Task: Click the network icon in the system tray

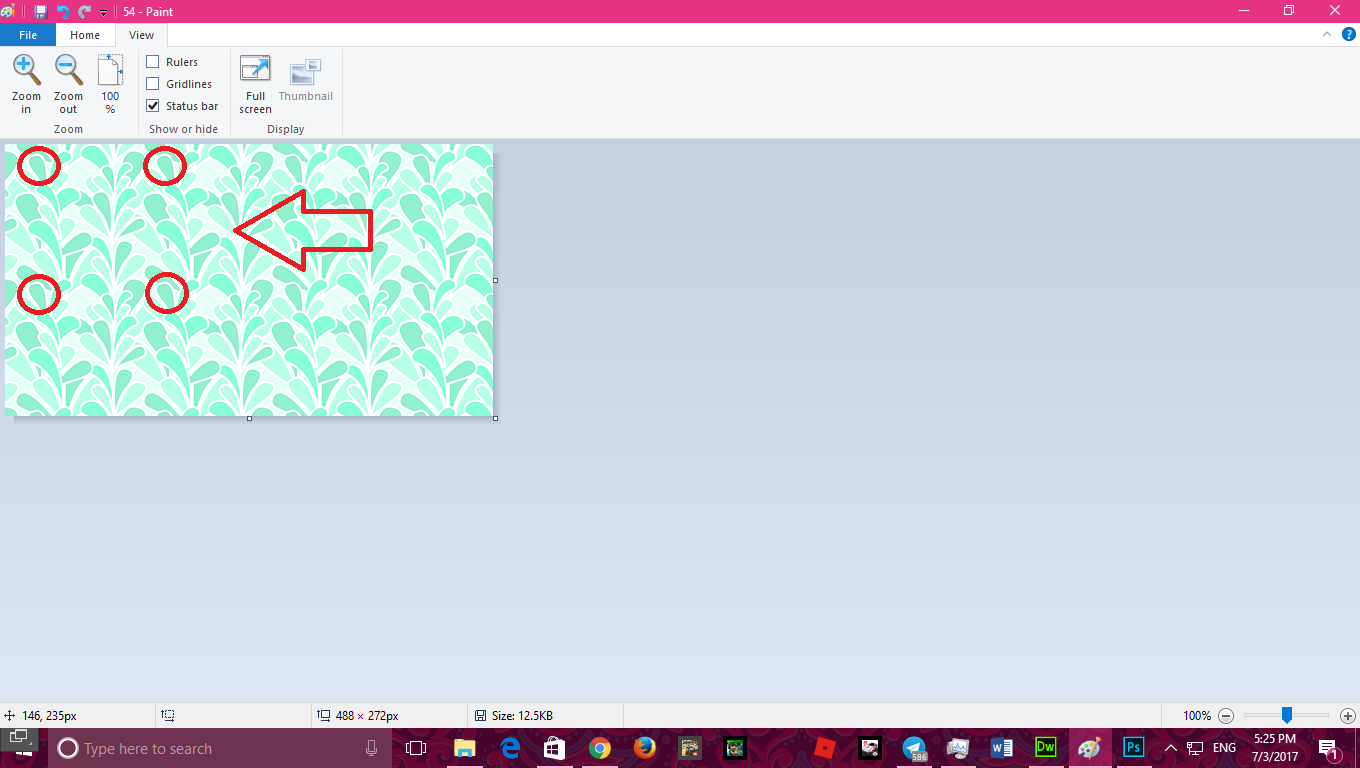Action: click(x=1195, y=748)
